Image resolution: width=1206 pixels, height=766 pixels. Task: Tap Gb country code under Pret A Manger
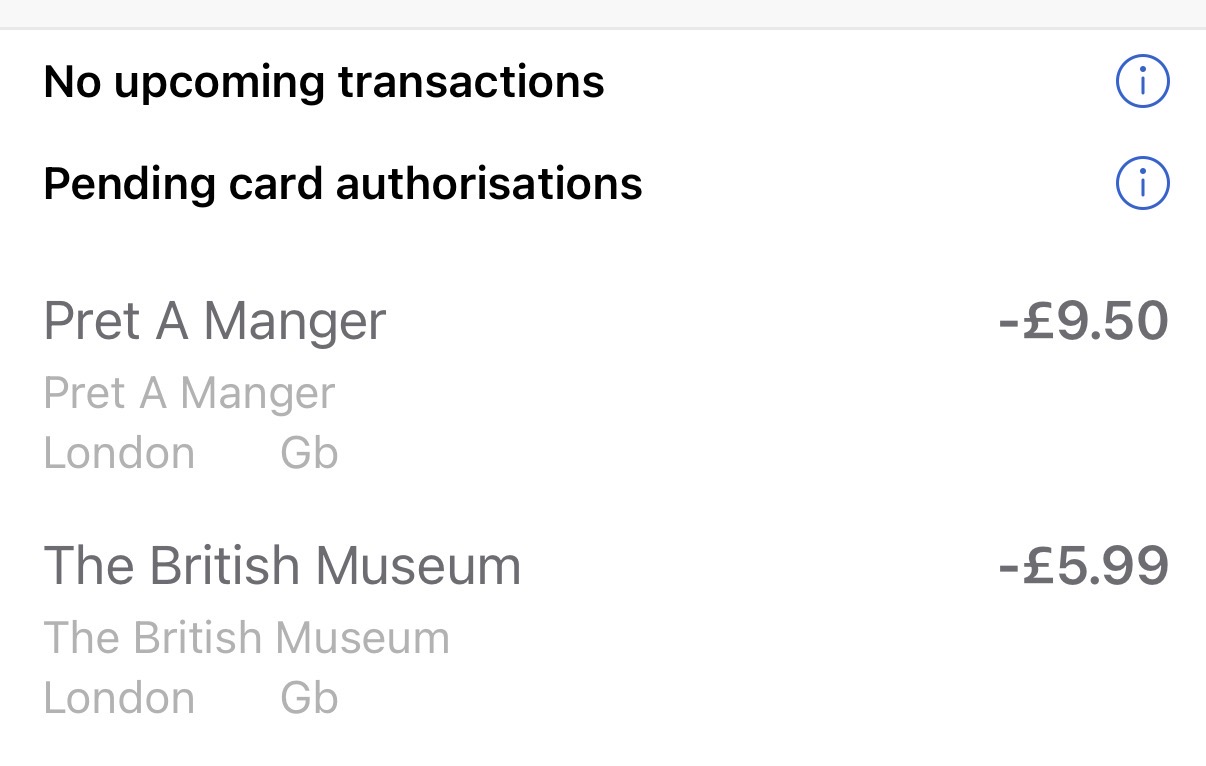(x=309, y=453)
